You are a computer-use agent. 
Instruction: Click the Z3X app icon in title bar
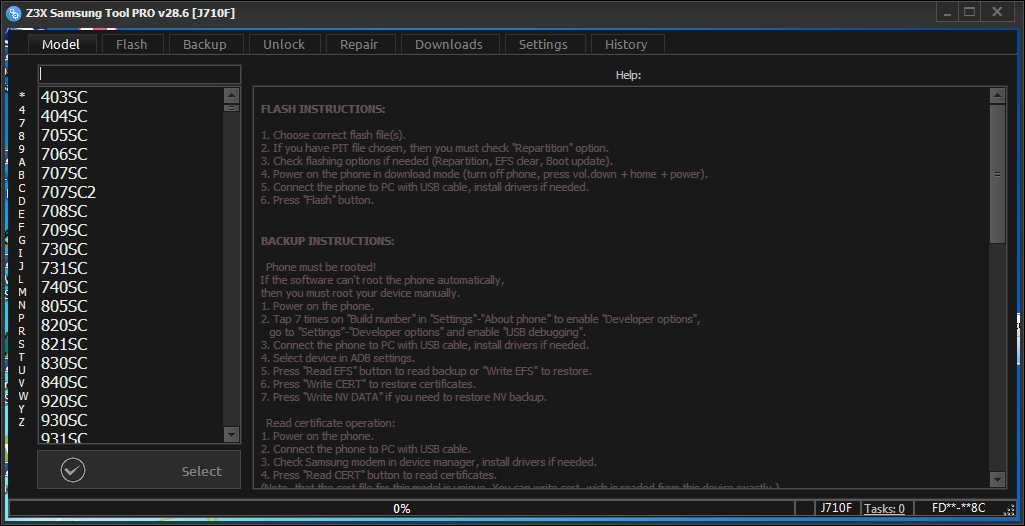(x=12, y=12)
